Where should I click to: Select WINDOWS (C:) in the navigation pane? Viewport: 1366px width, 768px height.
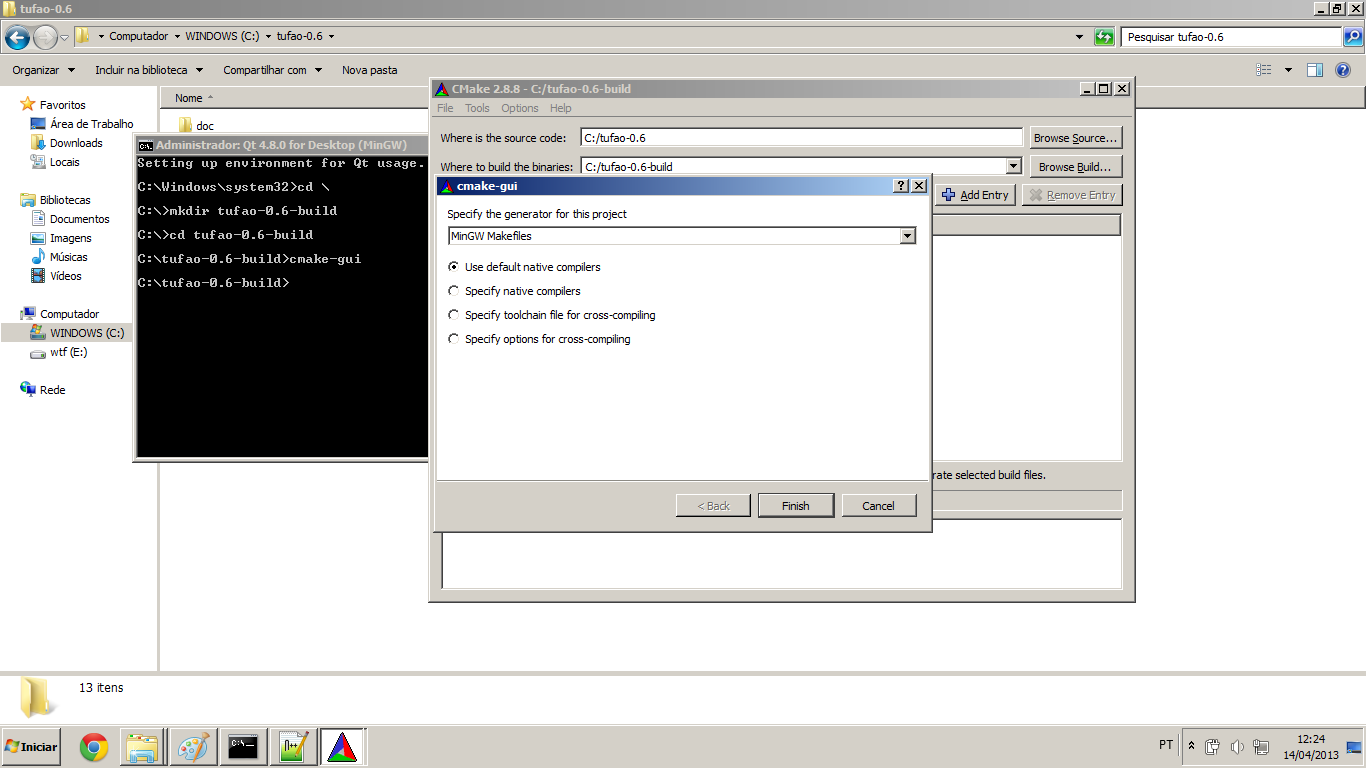pyautogui.click(x=87, y=333)
